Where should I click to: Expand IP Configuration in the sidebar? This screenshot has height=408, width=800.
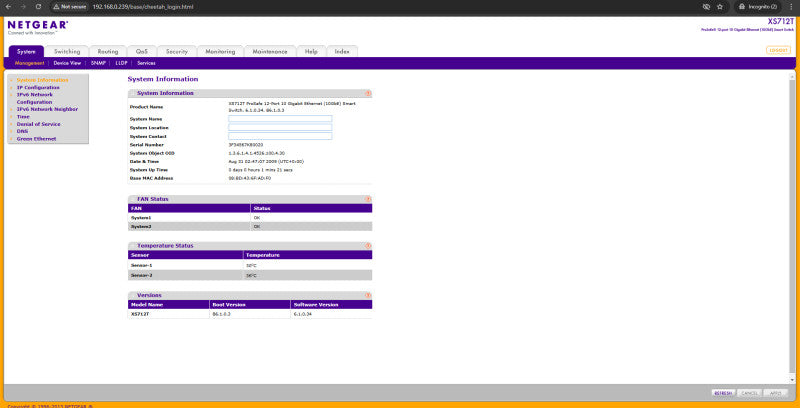[38, 88]
